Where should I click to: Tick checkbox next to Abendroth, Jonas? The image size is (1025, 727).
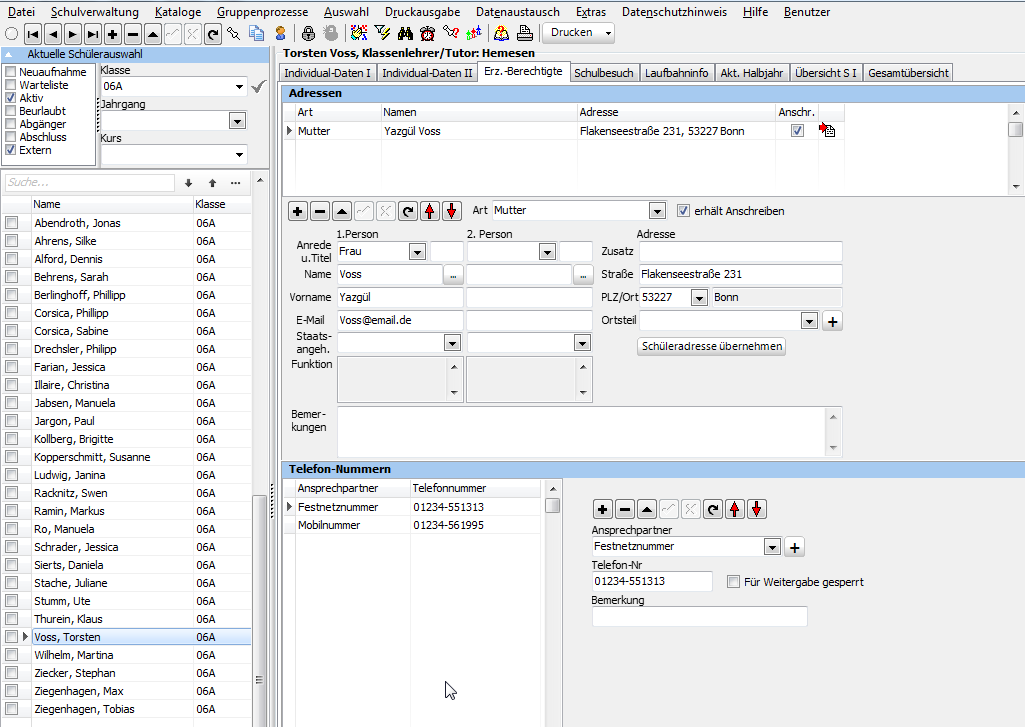(11, 223)
